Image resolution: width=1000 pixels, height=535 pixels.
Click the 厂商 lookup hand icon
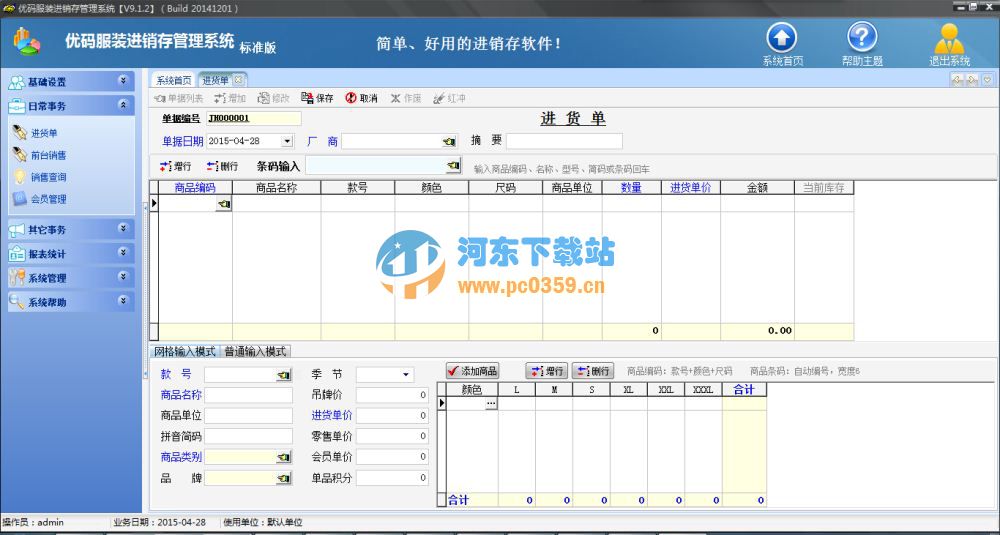450,142
